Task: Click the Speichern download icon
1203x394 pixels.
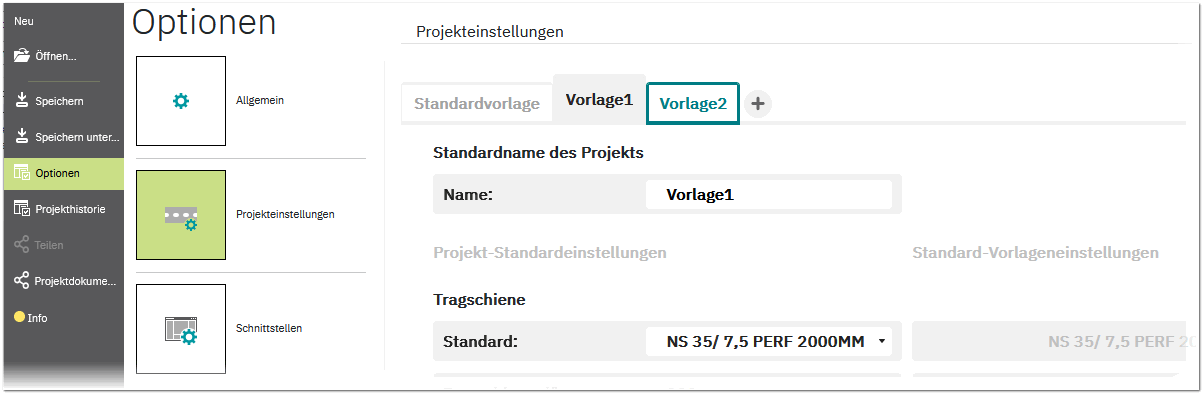Action: [x=21, y=101]
